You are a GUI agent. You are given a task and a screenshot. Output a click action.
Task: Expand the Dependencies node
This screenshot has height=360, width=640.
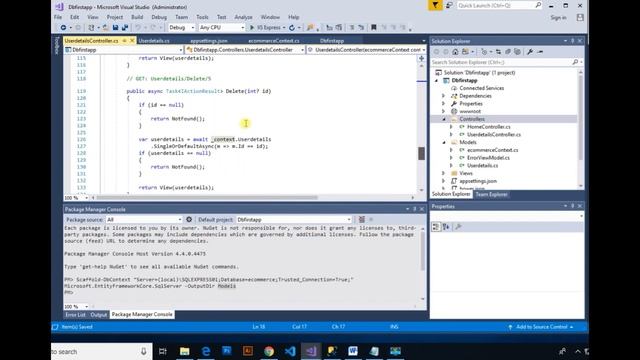click(x=444, y=96)
